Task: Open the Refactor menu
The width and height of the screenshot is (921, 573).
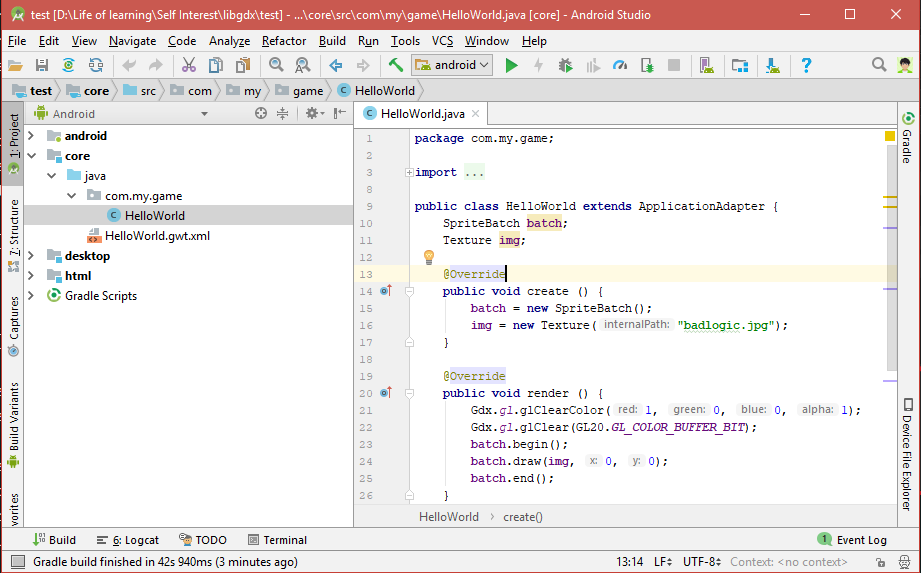Action: [x=284, y=41]
